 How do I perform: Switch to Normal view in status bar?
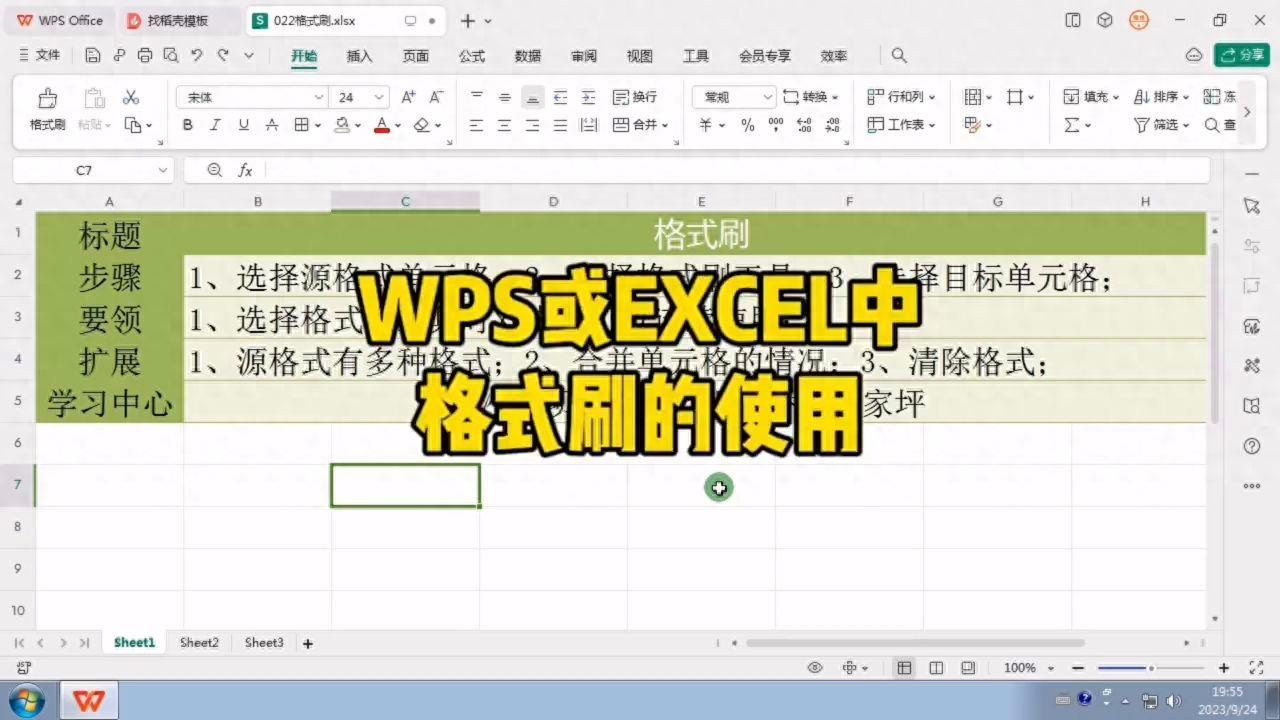pos(904,668)
